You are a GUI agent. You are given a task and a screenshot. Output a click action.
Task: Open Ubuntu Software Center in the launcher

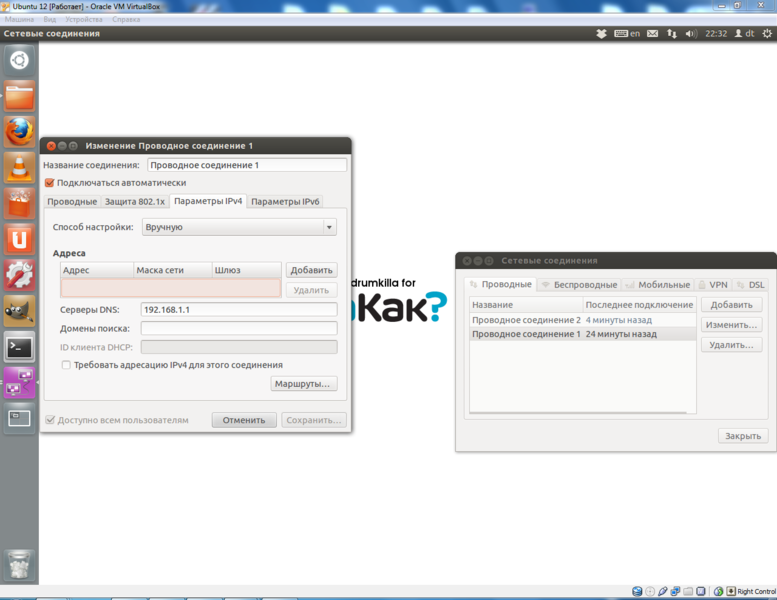[19, 203]
